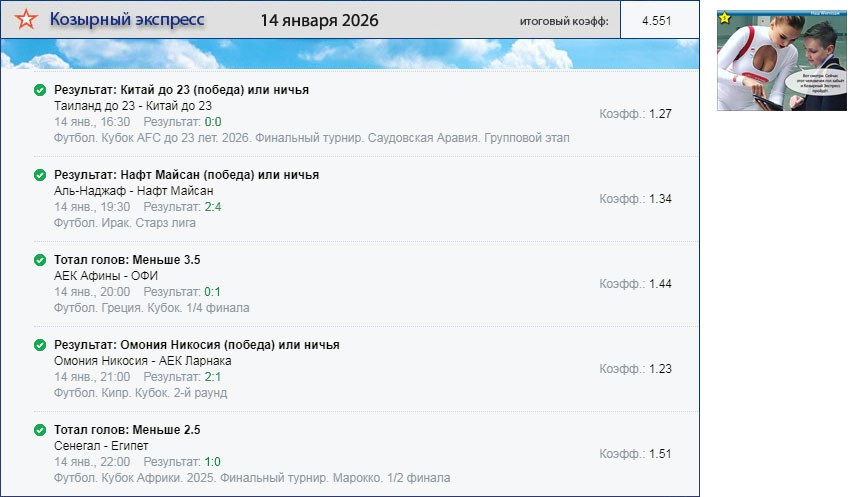Open match Омония Никосия - АЕК Ларнака
Viewport: 864px width, 497px height.
pyautogui.click(x=142, y=361)
